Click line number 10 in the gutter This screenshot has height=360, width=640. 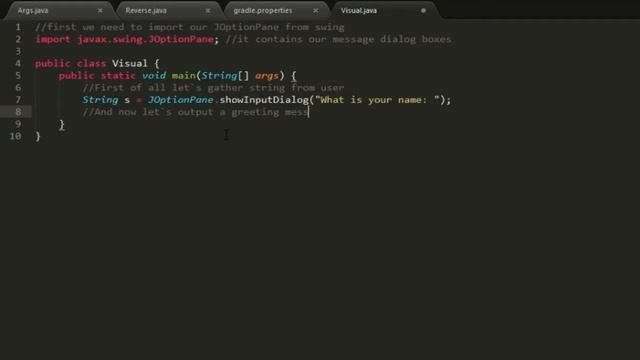[x=15, y=136]
